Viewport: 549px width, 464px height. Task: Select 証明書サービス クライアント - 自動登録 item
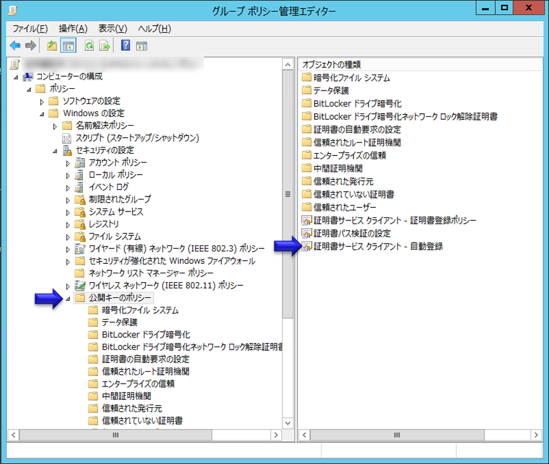[x=372, y=247]
